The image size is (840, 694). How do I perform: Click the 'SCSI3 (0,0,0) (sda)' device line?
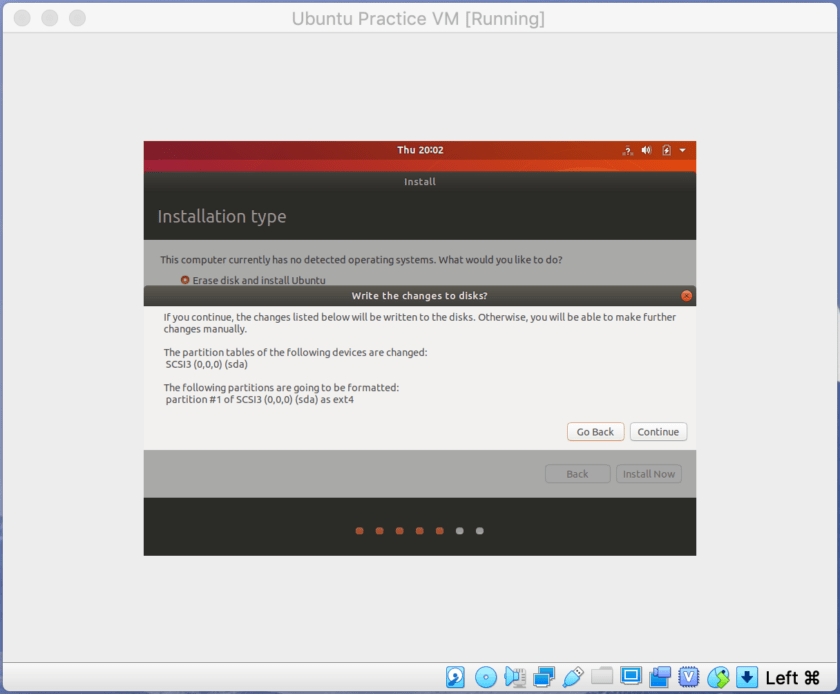click(206, 364)
